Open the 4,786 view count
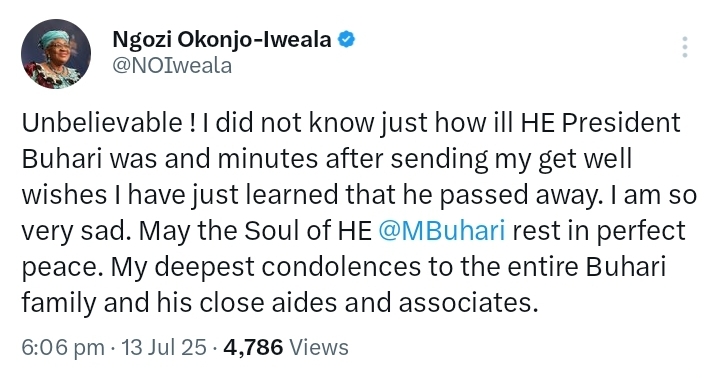 point(253,347)
